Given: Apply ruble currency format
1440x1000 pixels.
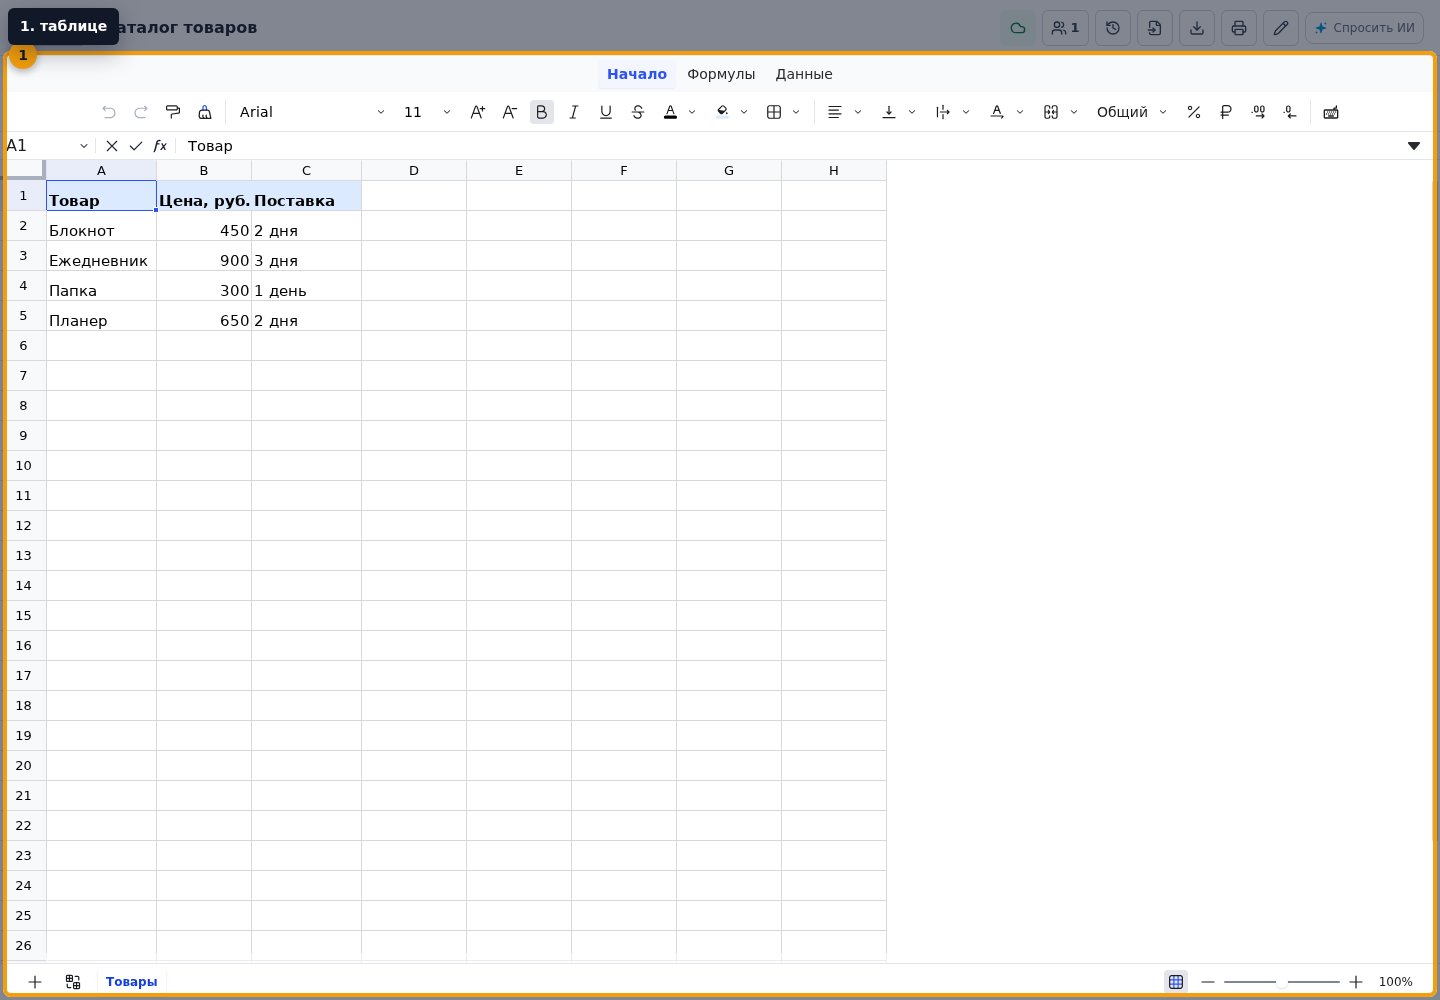Looking at the screenshot, I should pos(1226,112).
